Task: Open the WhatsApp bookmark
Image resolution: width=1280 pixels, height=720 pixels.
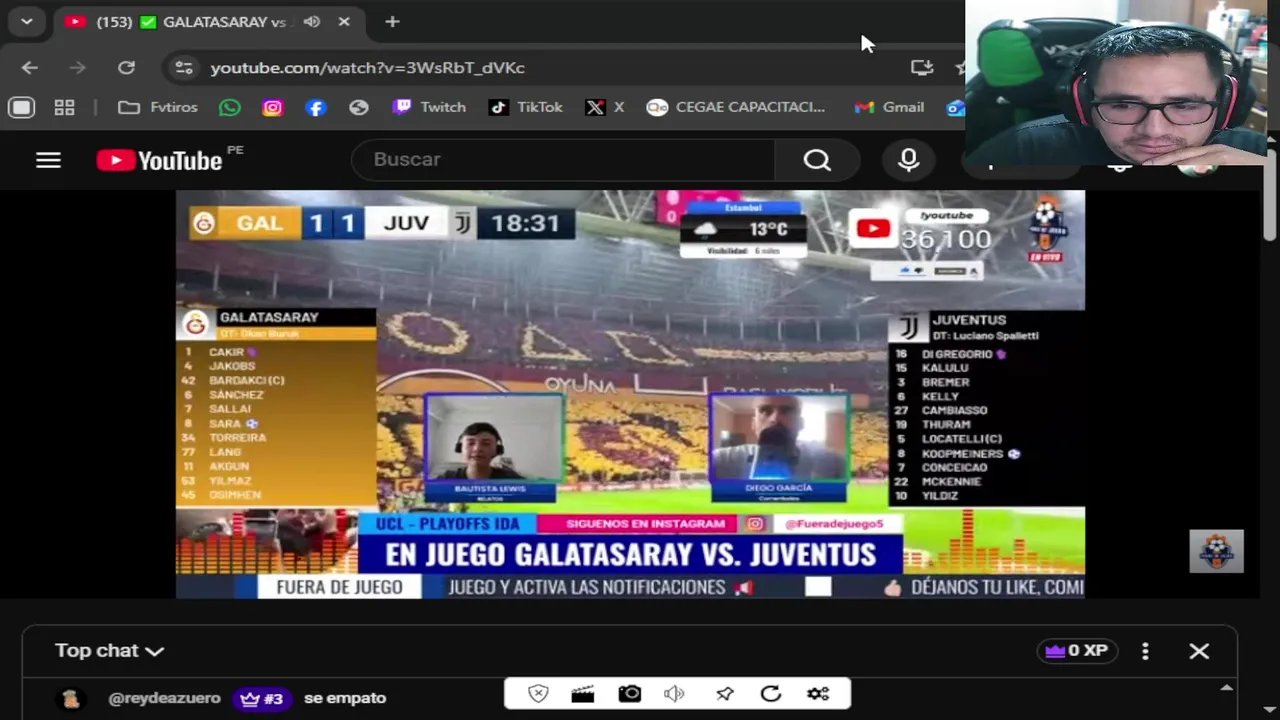Action: [x=230, y=107]
